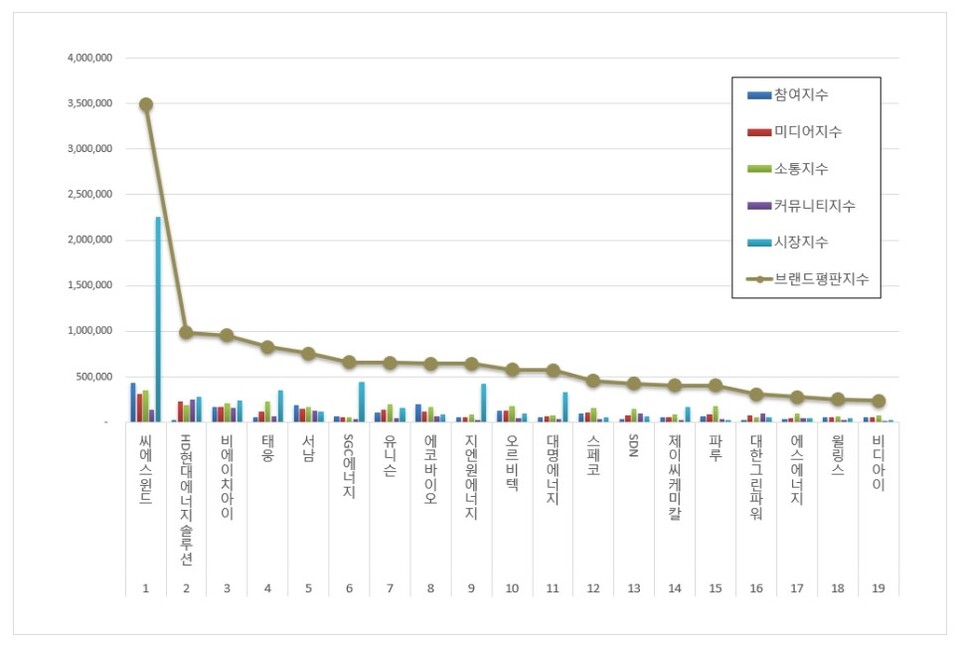Click the blue 참여지수 legend swatch
The width and height of the screenshot is (960, 649).
point(758,96)
